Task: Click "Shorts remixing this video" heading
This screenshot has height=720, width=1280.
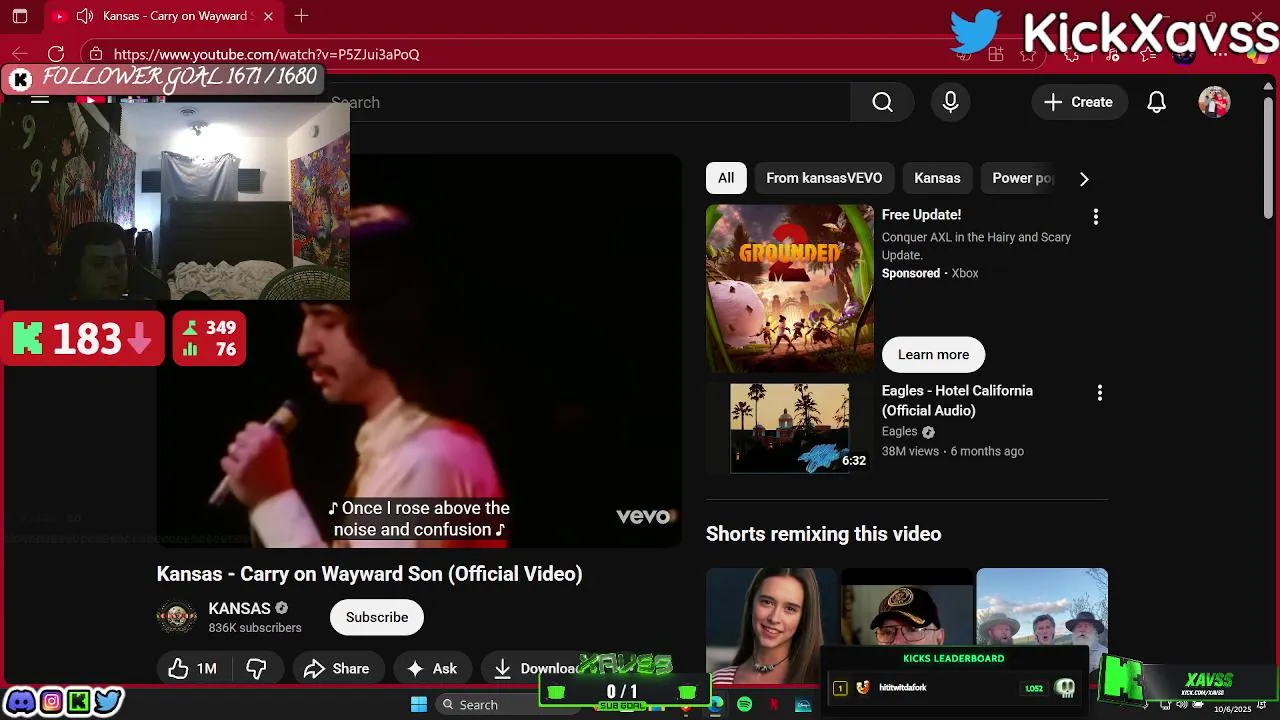Action: pyautogui.click(x=823, y=534)
